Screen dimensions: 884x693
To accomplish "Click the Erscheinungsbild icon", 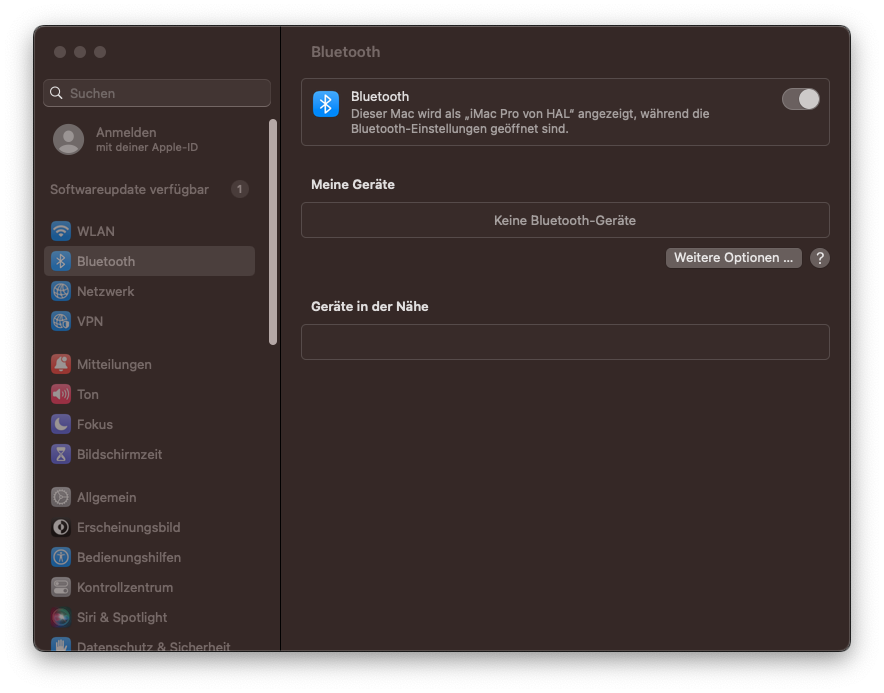I will [x=61, y=527].
